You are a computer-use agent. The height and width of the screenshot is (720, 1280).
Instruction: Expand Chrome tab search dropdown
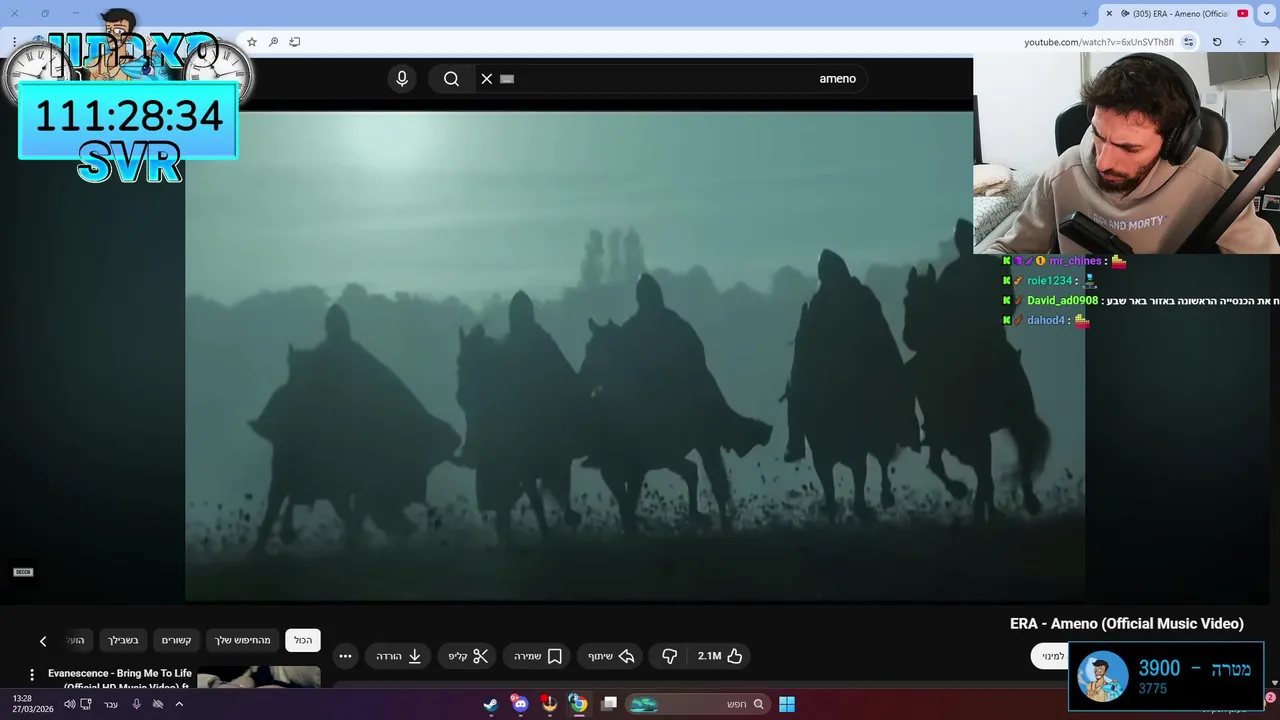[1267, 14]
